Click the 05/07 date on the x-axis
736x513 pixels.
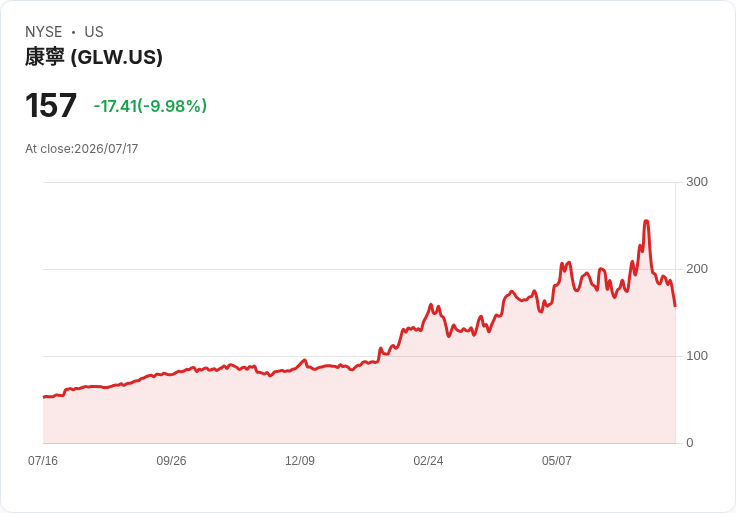557,460
